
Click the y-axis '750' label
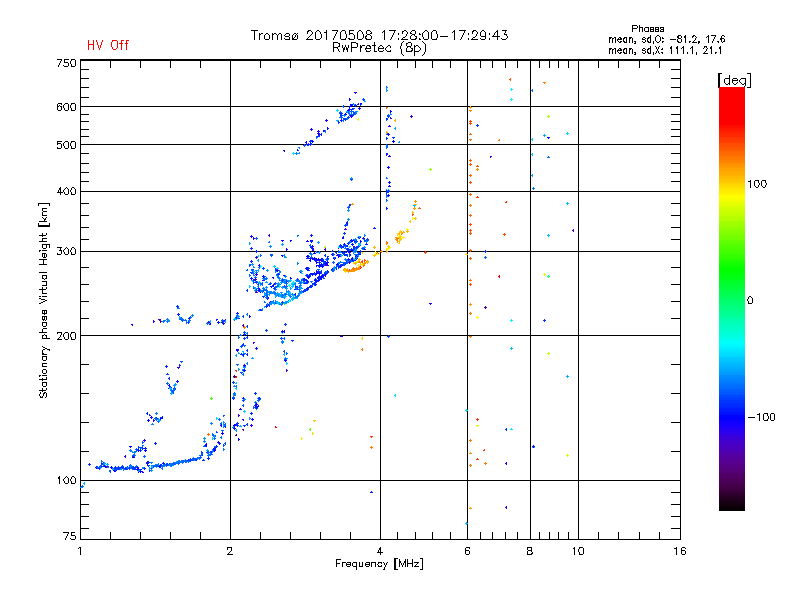click(x=66, y=63)
